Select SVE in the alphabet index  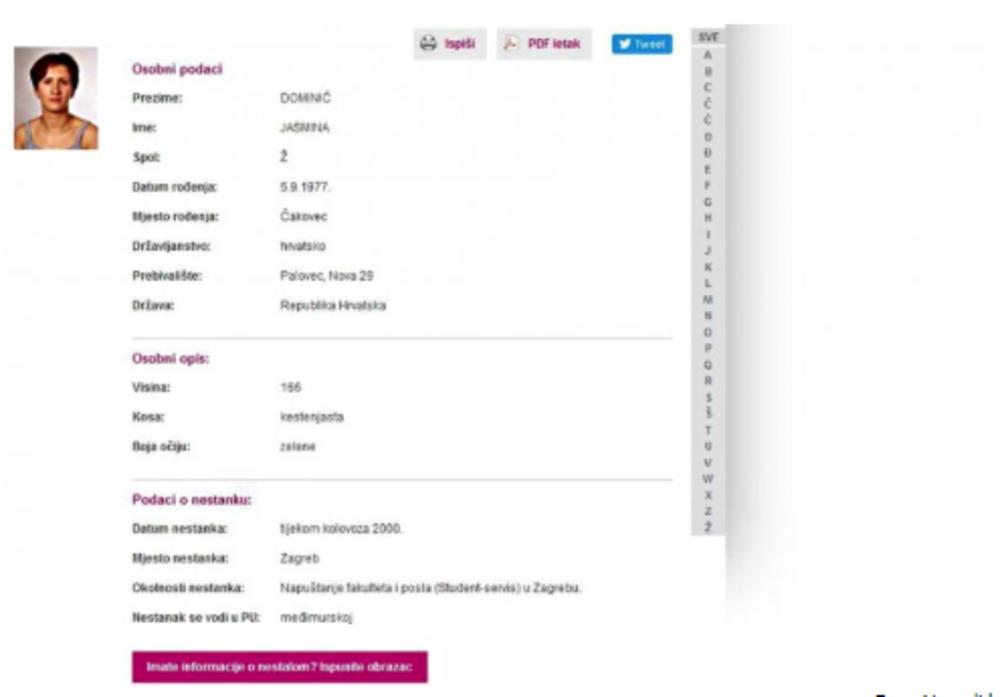coord(707,37)
